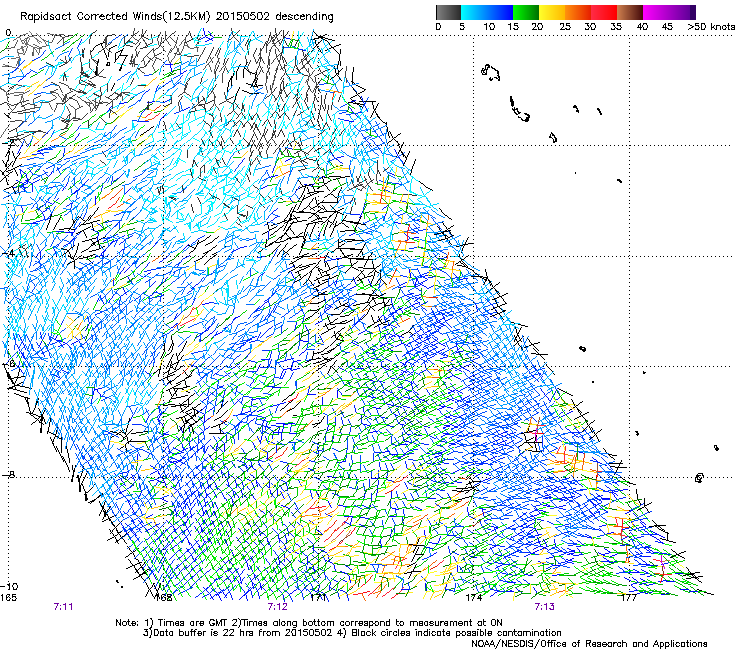Click the purple '7:11' time label
Viewport: 740px width, 650px height.
(x=63, y=607)
